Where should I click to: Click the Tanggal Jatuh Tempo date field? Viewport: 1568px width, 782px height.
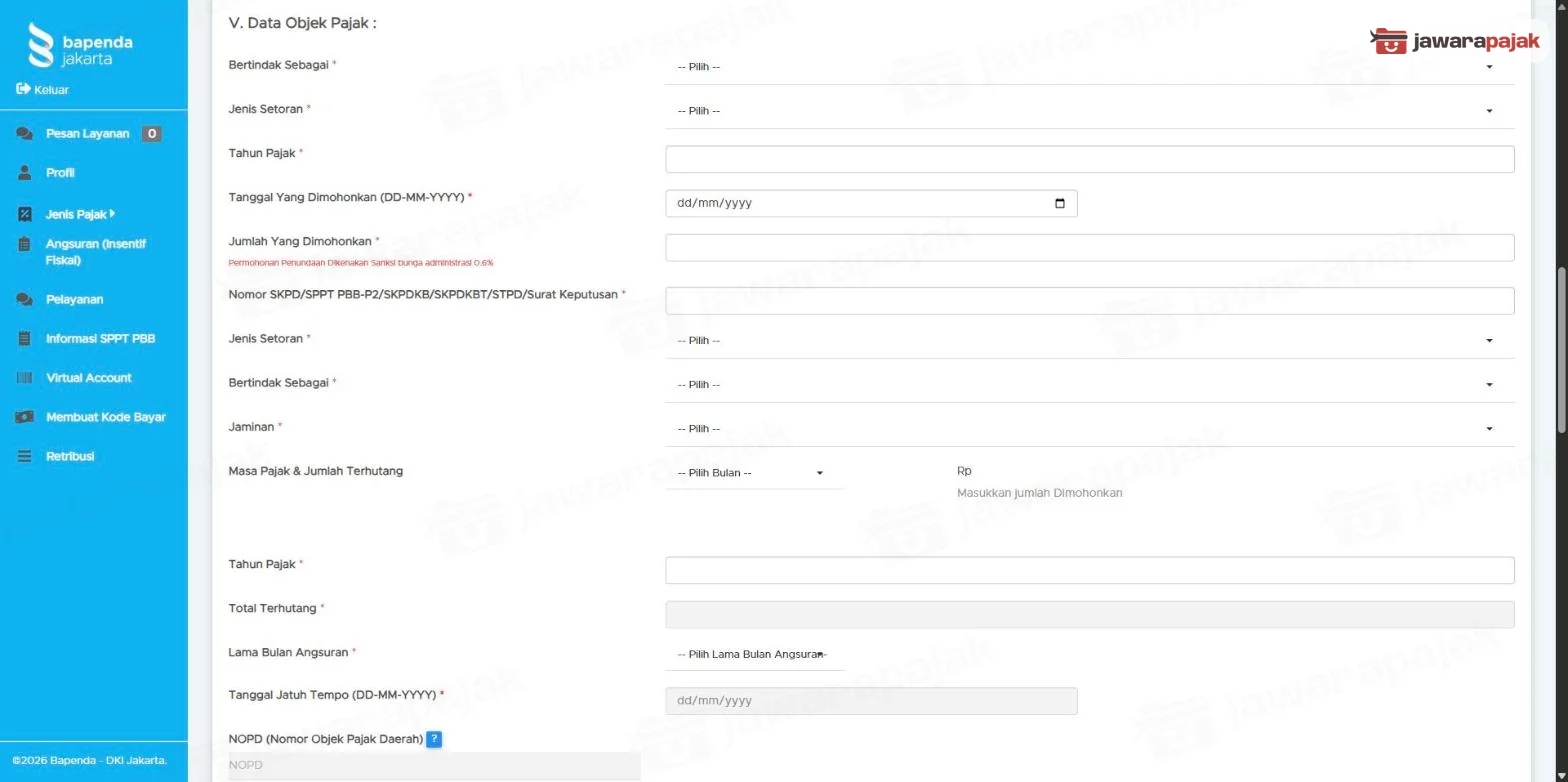coord(871,701)
